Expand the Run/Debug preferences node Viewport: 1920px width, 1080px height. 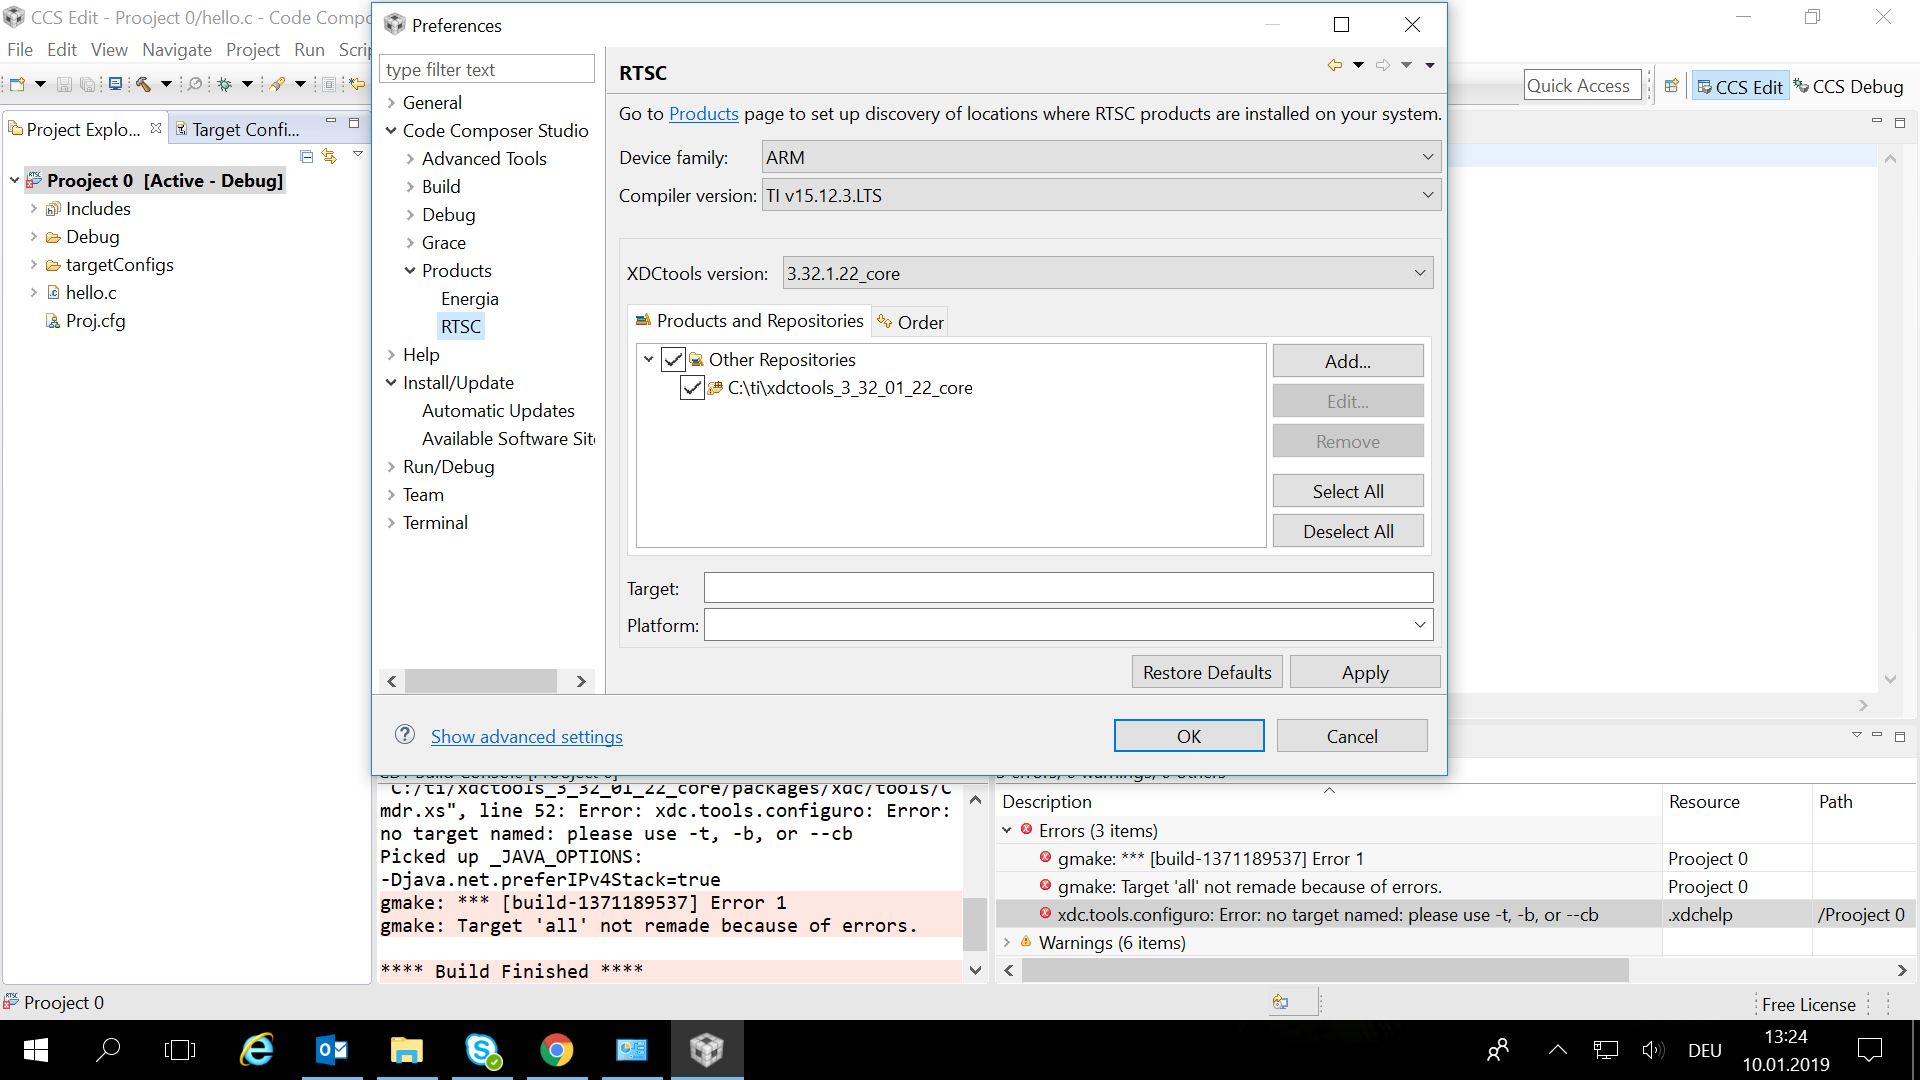coord(391,467)
